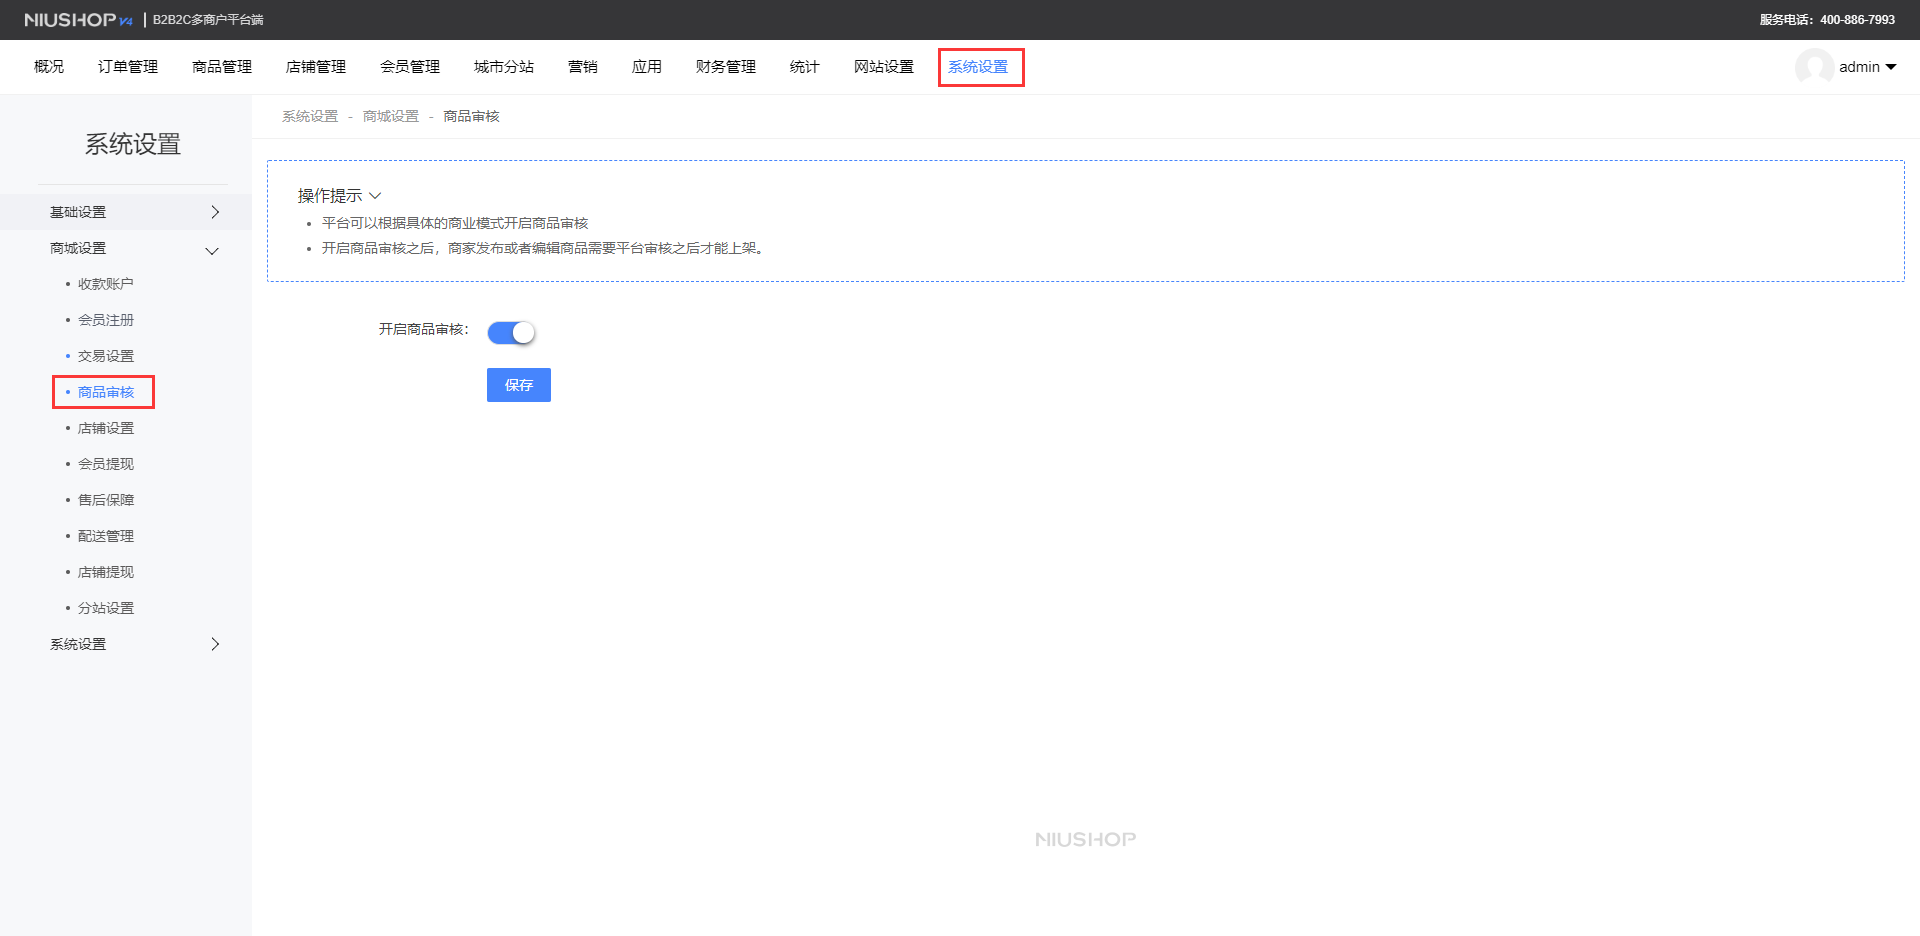Image resolution: width=1920 pixels, height=936 pixels.
Task: Open the 财务管理 top menu
Action: point(726,67)
